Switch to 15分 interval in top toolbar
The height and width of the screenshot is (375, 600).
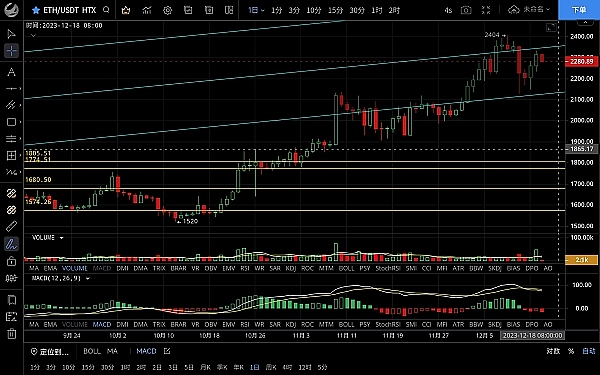pyautogui.click(x=335, y=10)
